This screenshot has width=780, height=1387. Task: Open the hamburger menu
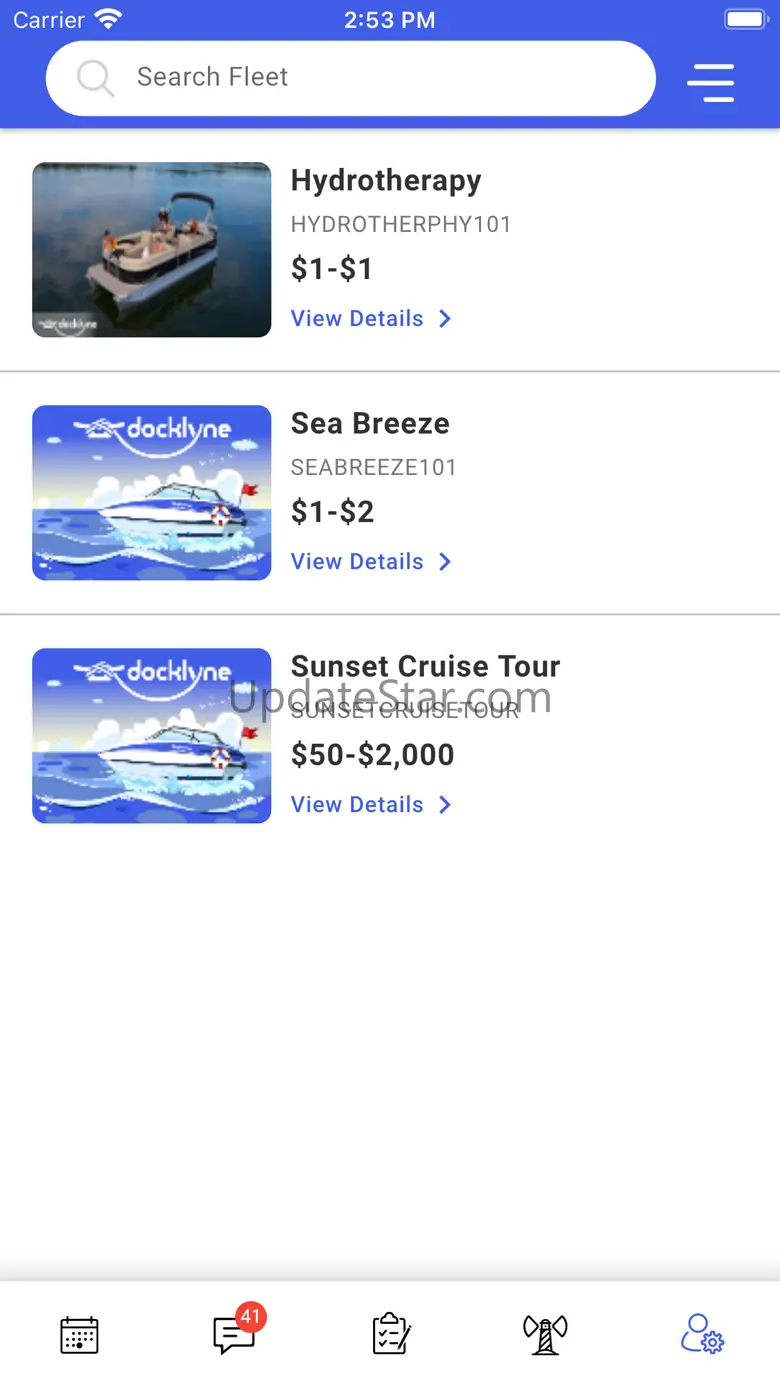coord(710,82)
